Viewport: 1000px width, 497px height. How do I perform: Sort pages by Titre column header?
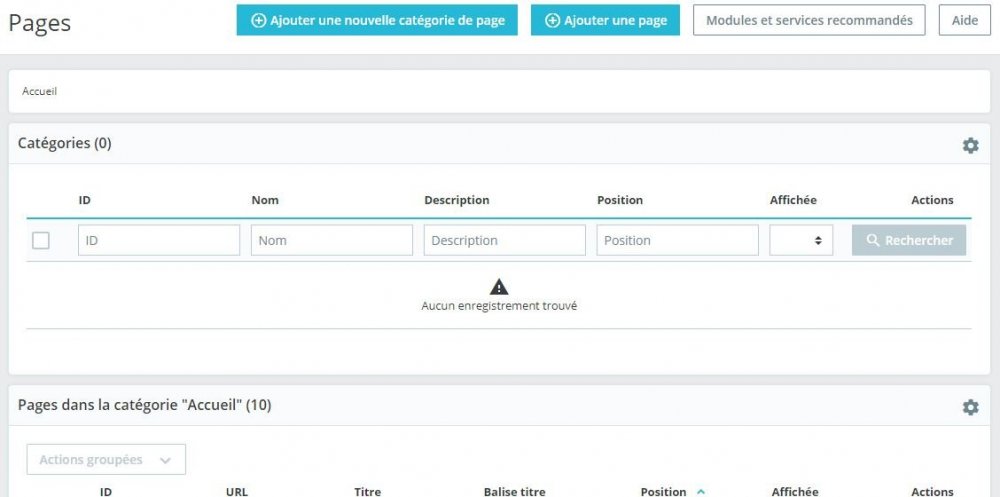coord(367,491)
